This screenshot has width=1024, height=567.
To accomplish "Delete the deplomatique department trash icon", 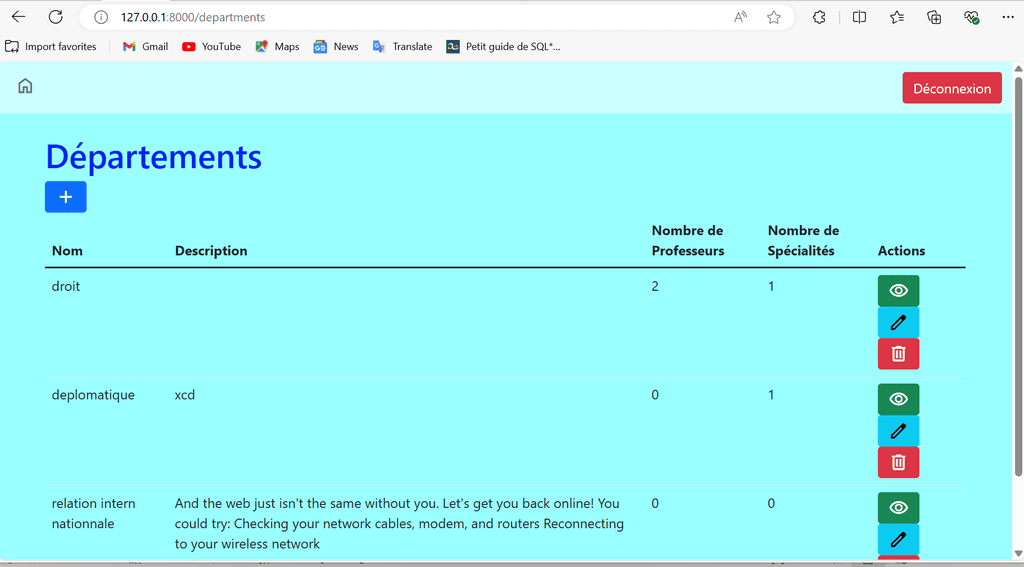I will click(x=898, y=462).
